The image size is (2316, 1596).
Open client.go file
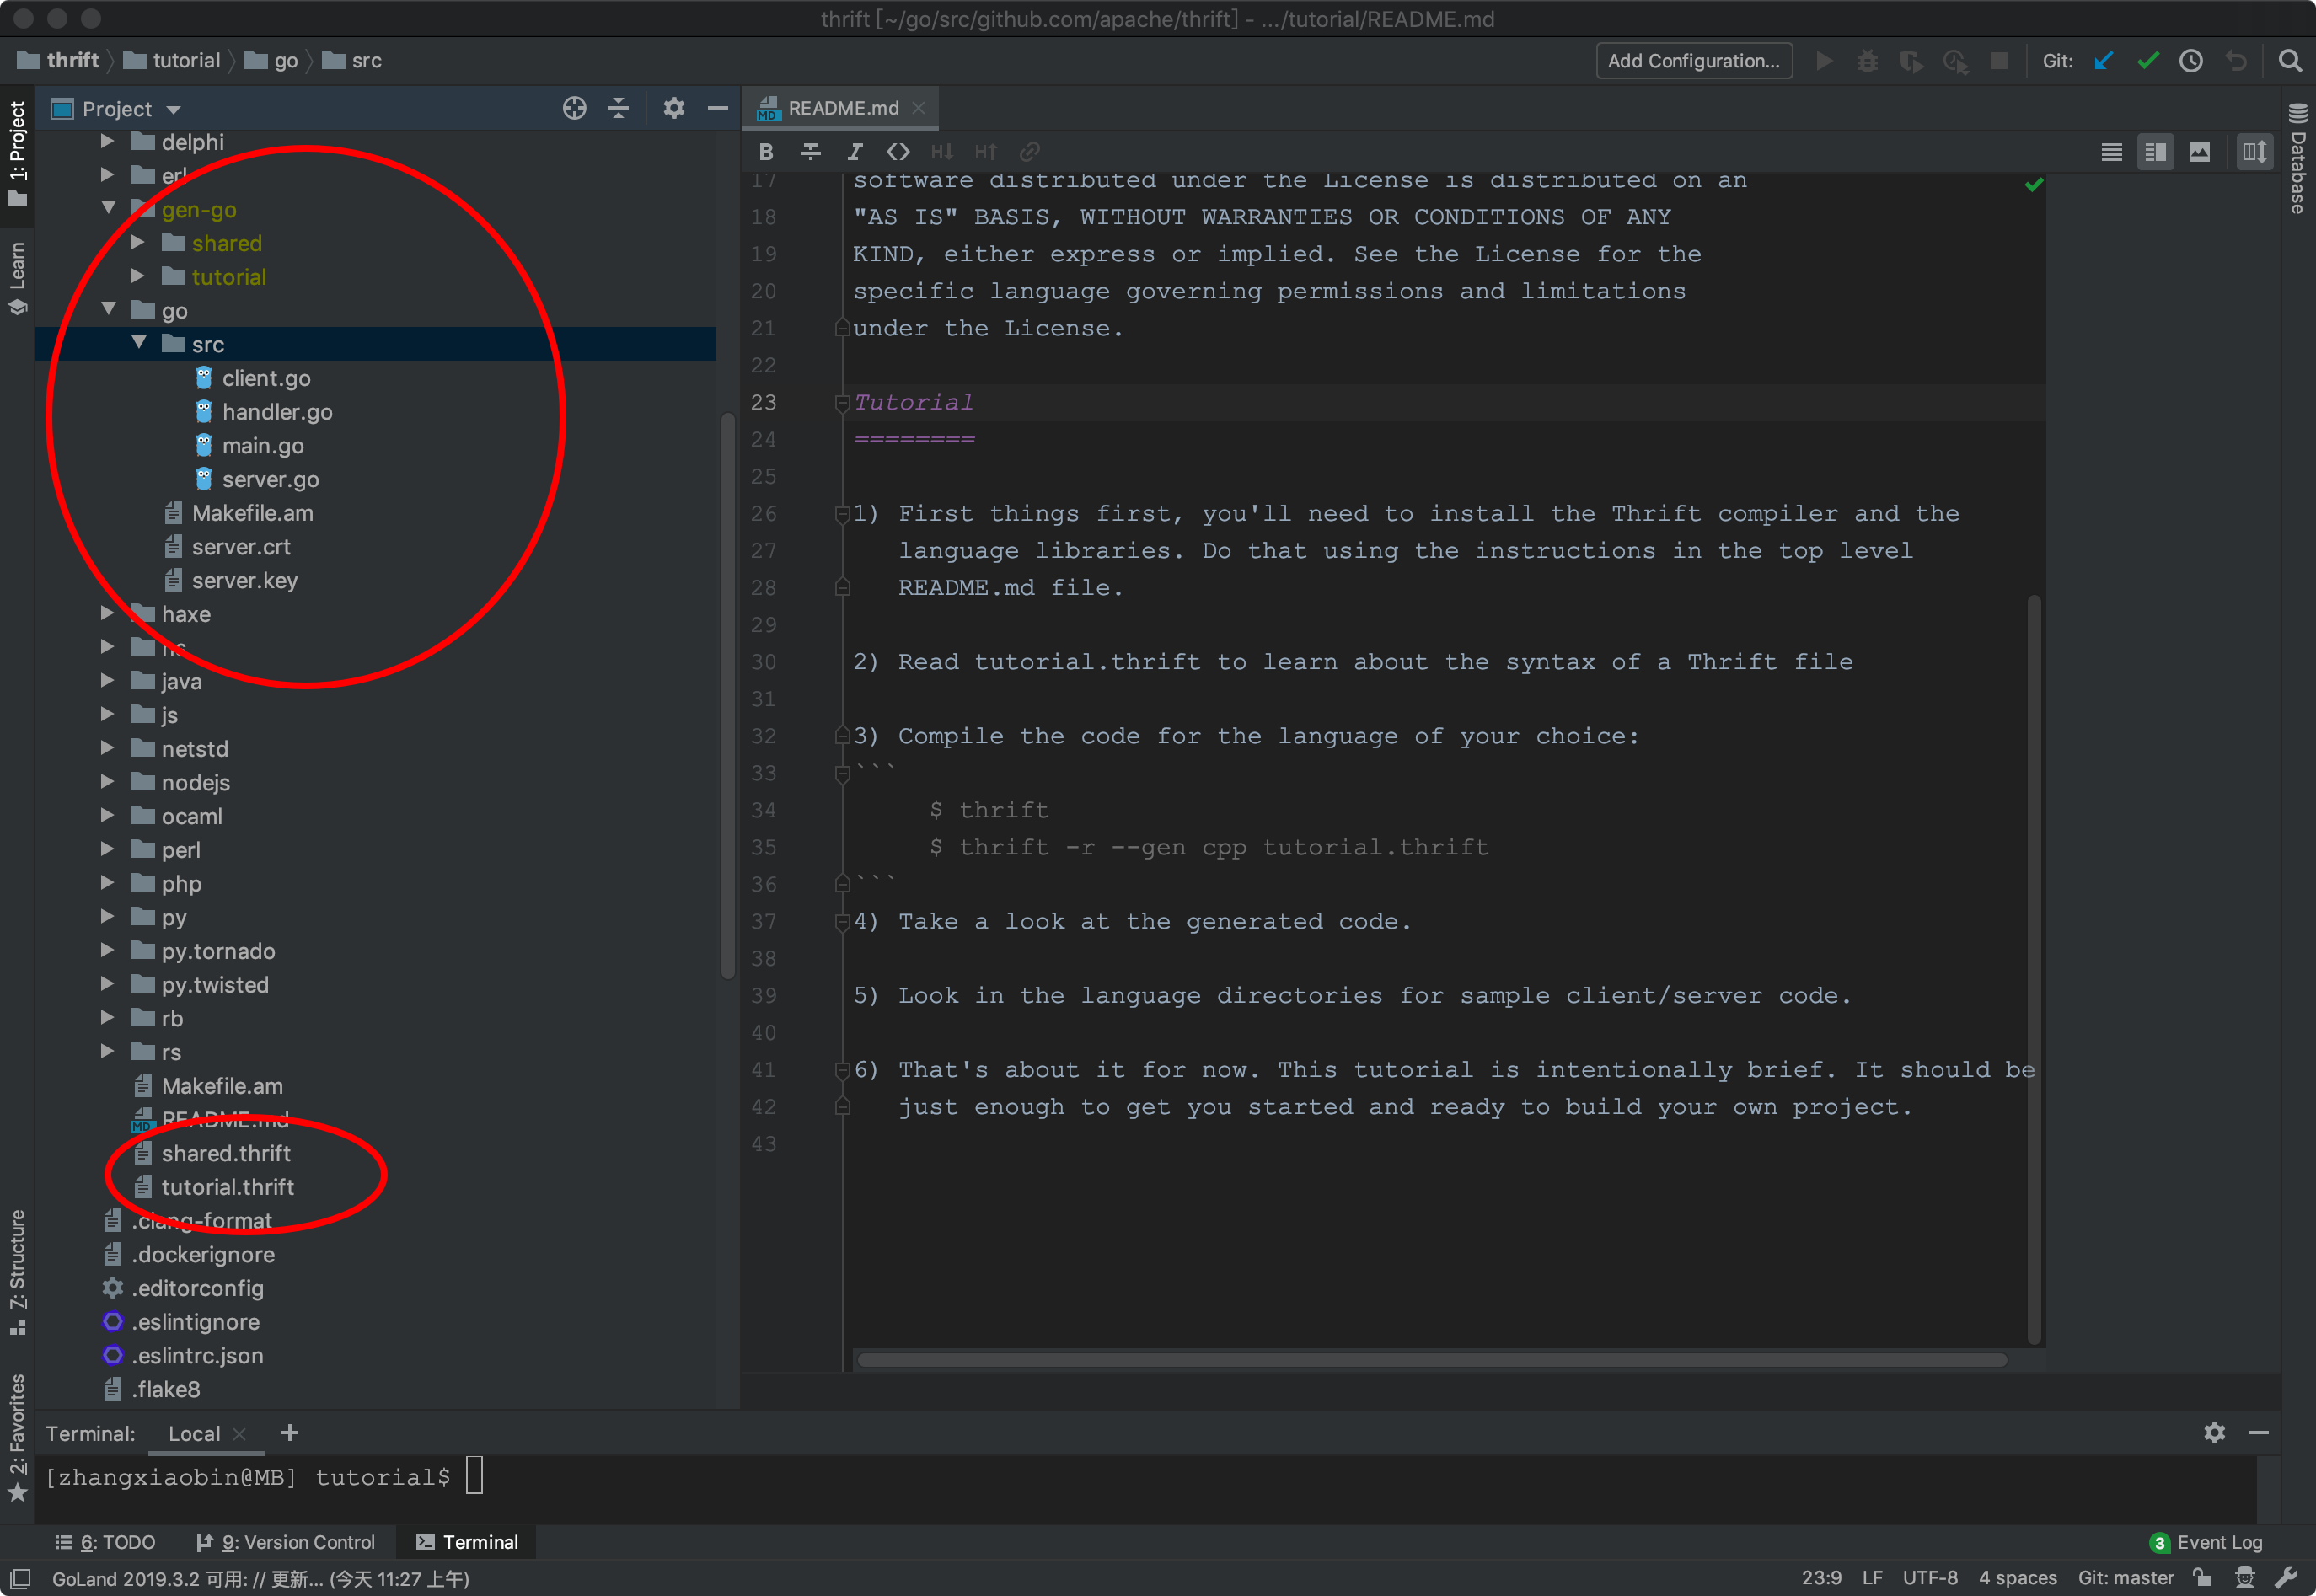point(266,378)
